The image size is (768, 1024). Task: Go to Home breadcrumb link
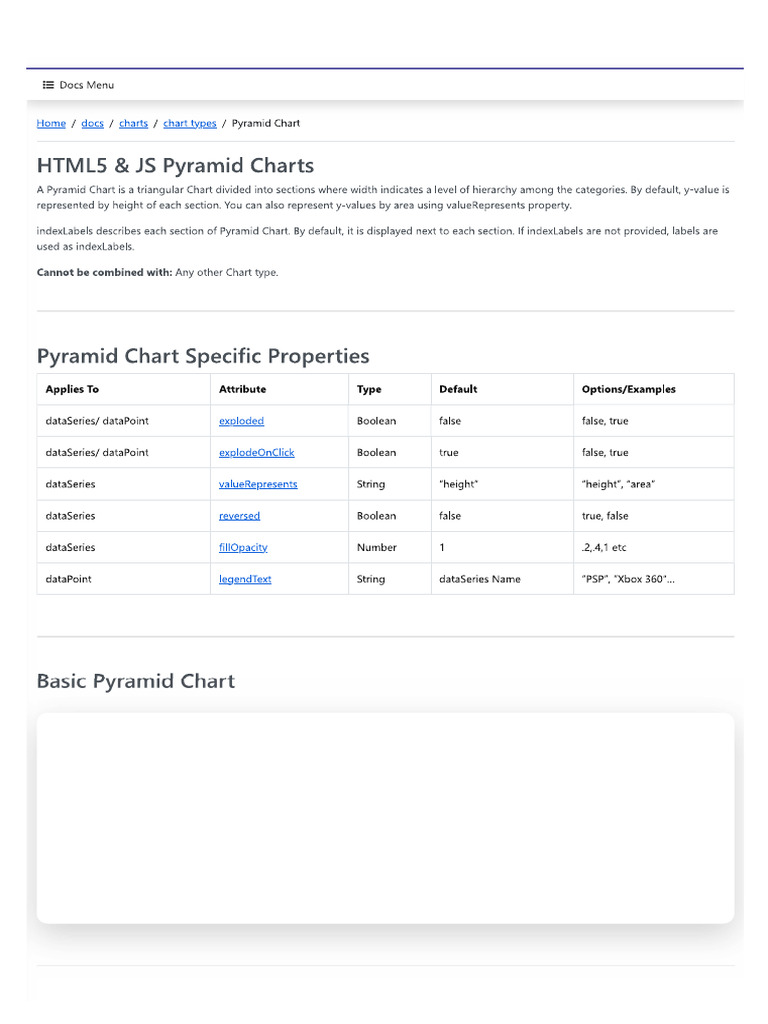coord(51,123)
